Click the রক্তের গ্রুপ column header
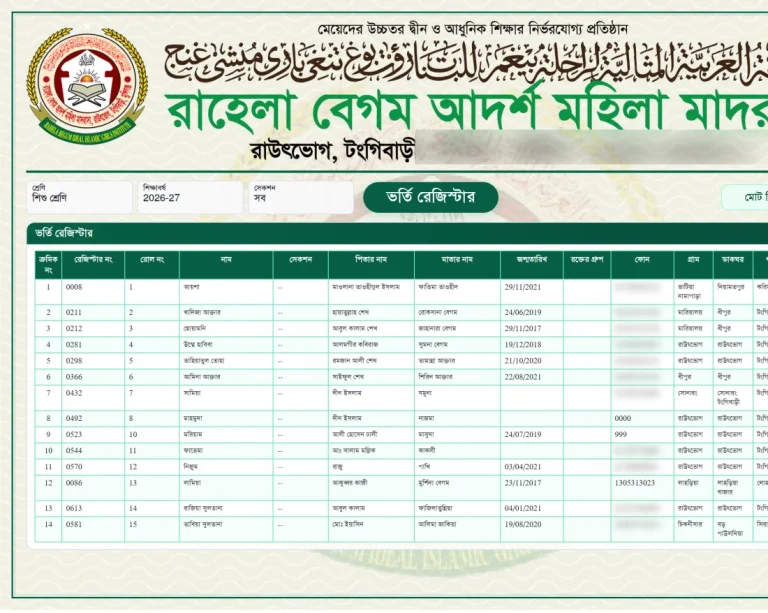Viewport: 768px width, 613px height. coord(587,264)
